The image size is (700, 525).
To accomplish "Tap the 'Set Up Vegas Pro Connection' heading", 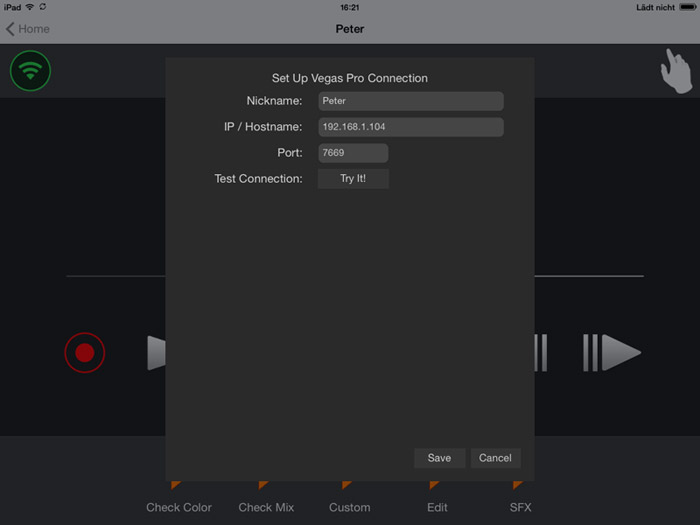I will (x=350, y=78).
